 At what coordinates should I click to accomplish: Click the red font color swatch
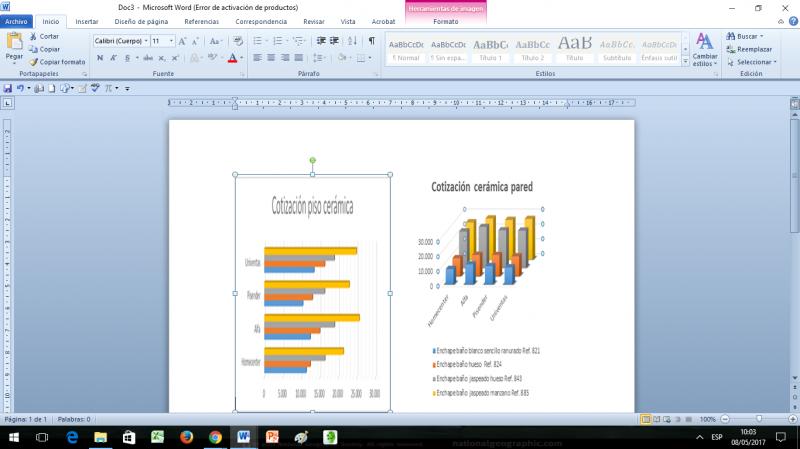pos(233,58)
